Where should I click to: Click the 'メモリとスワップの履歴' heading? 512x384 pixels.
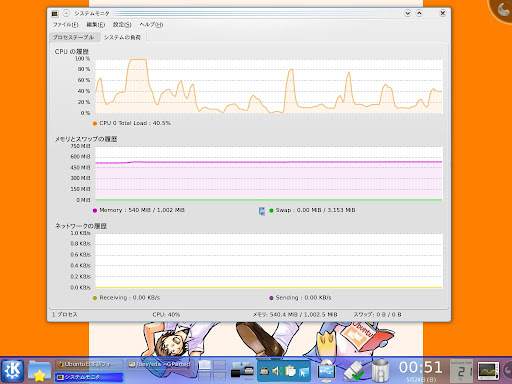(86, 139)
